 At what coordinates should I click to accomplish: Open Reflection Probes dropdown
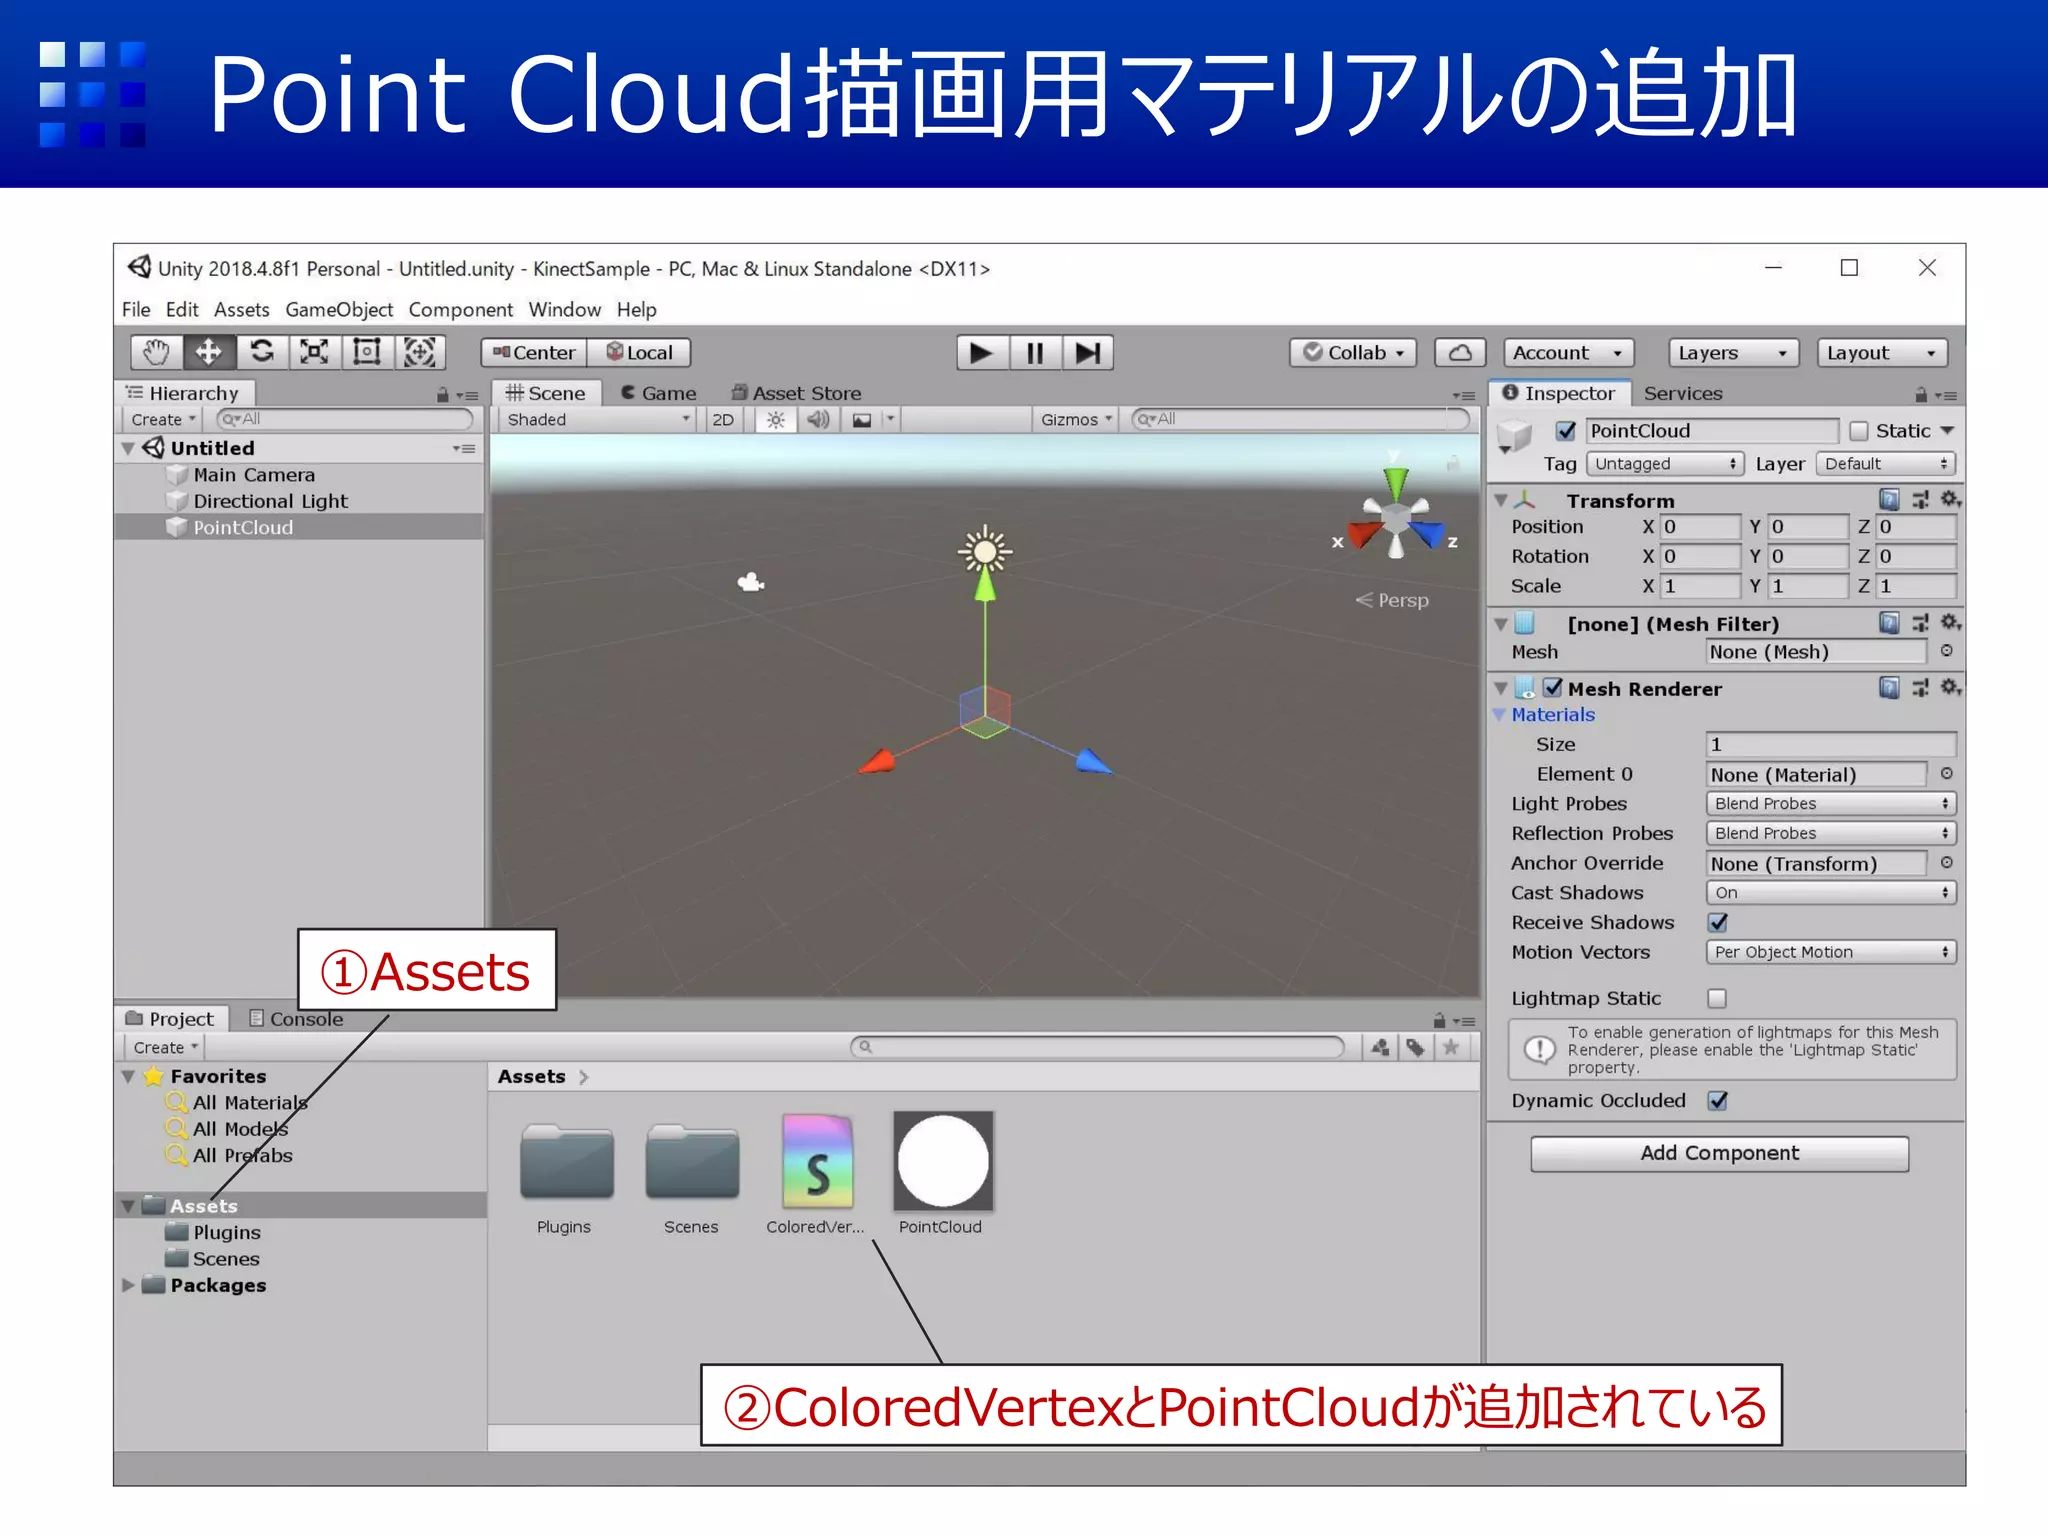coord(1831,833)
